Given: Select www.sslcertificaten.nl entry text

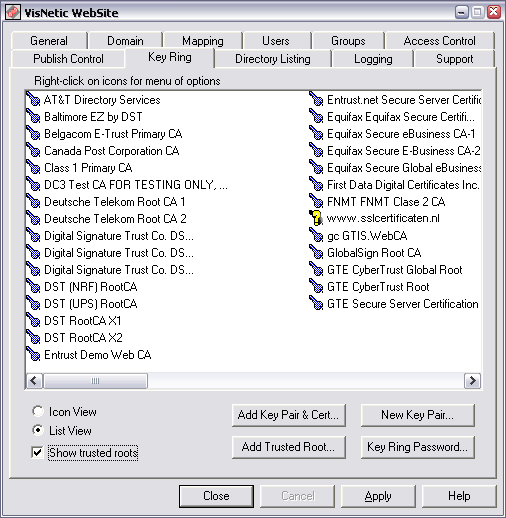Looking at the screenshot, I should (x=383, y=218).
